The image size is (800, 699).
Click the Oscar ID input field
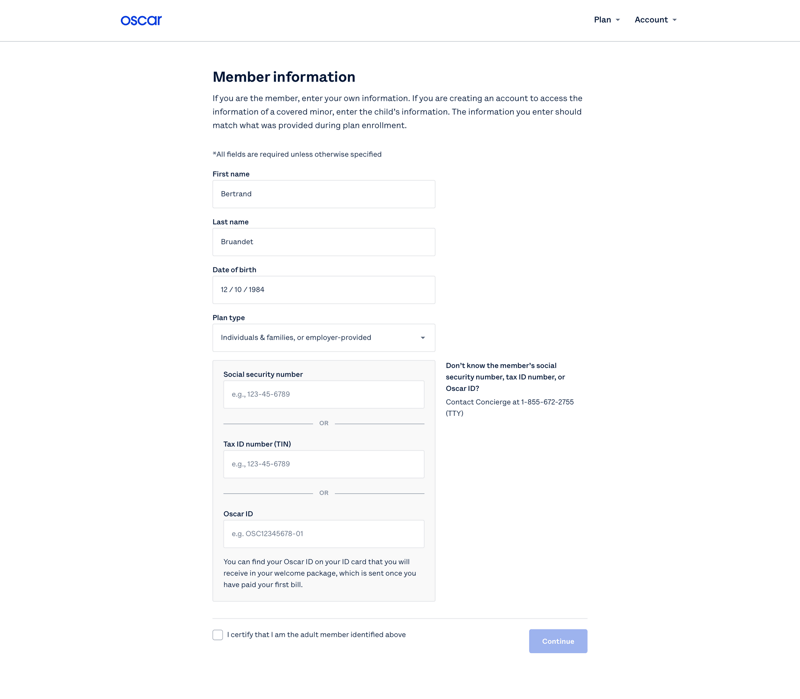click(x=323, y=533)
